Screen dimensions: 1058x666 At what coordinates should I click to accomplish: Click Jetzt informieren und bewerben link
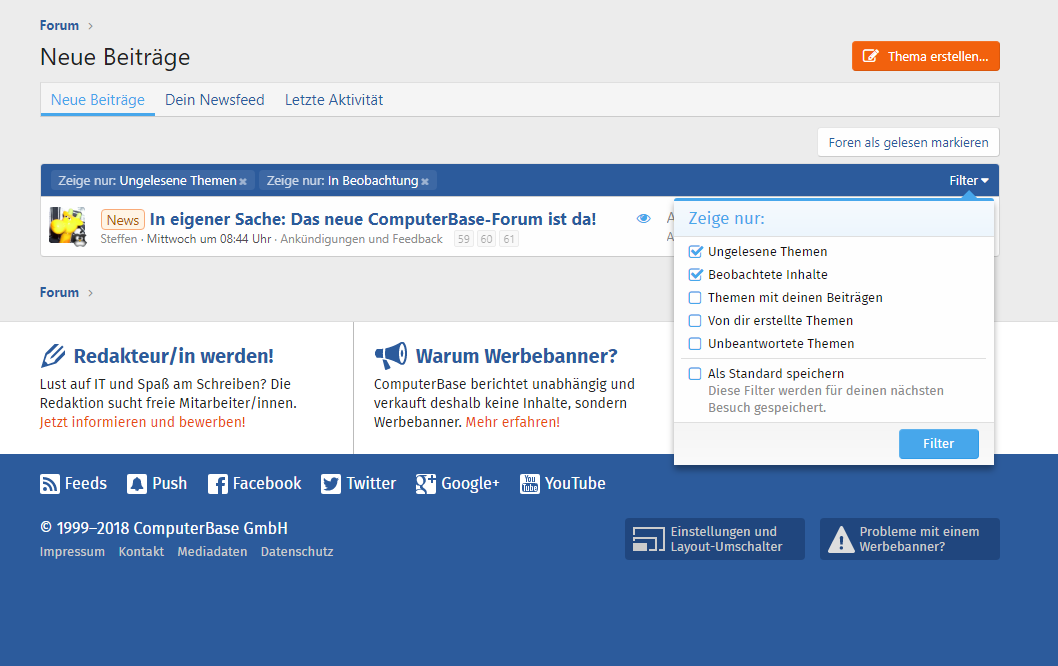[142, 422]
